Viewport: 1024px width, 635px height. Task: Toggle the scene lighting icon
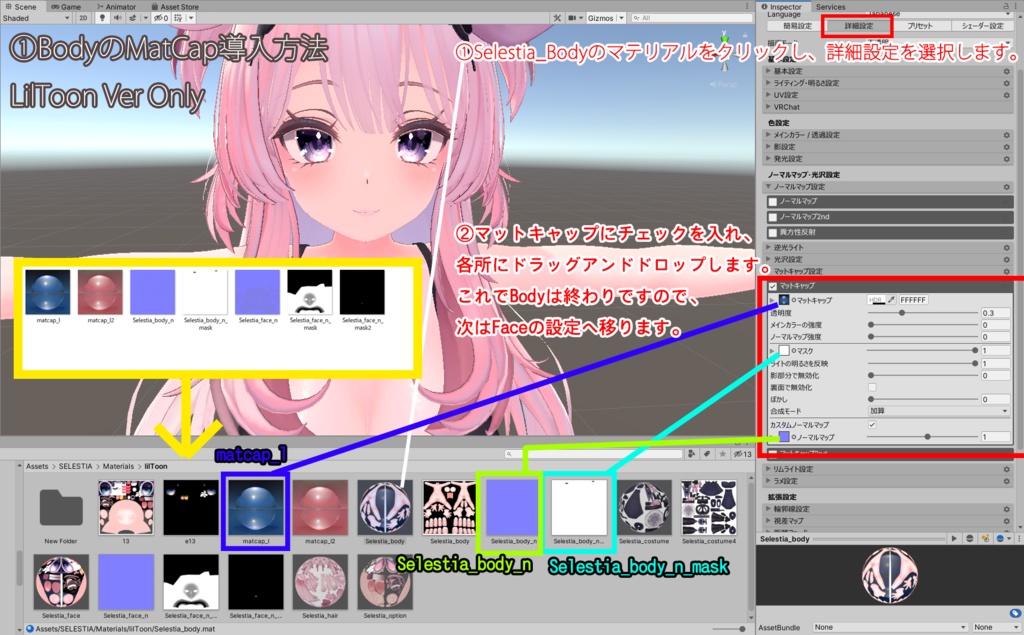(103, 18)
